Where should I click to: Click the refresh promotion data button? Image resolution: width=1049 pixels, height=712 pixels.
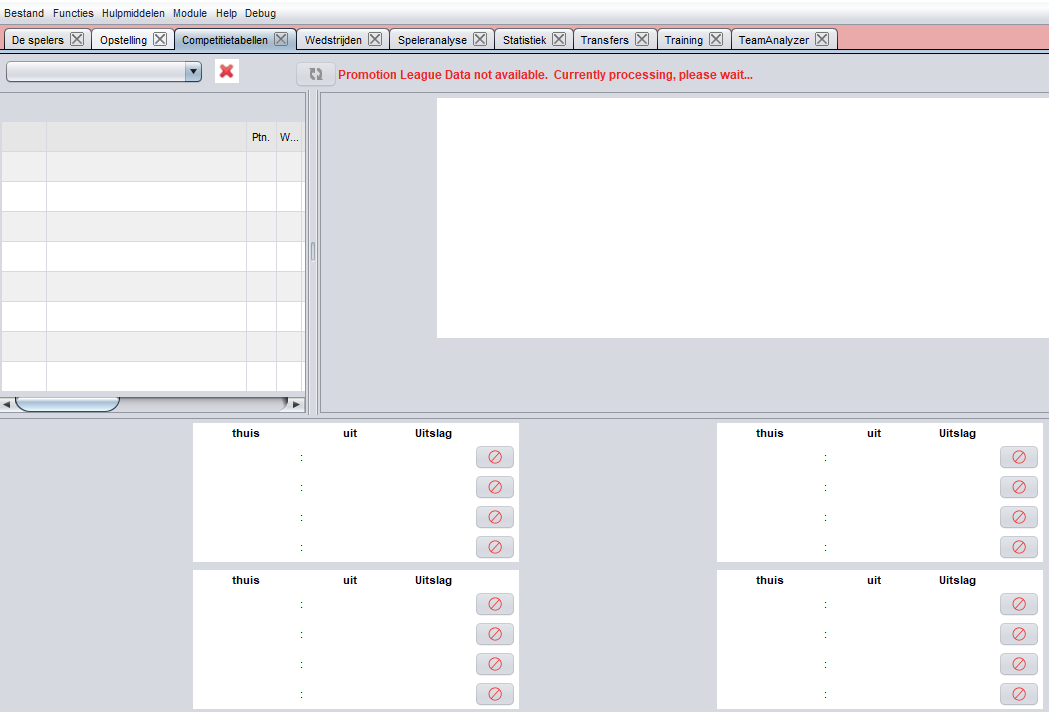316,74
